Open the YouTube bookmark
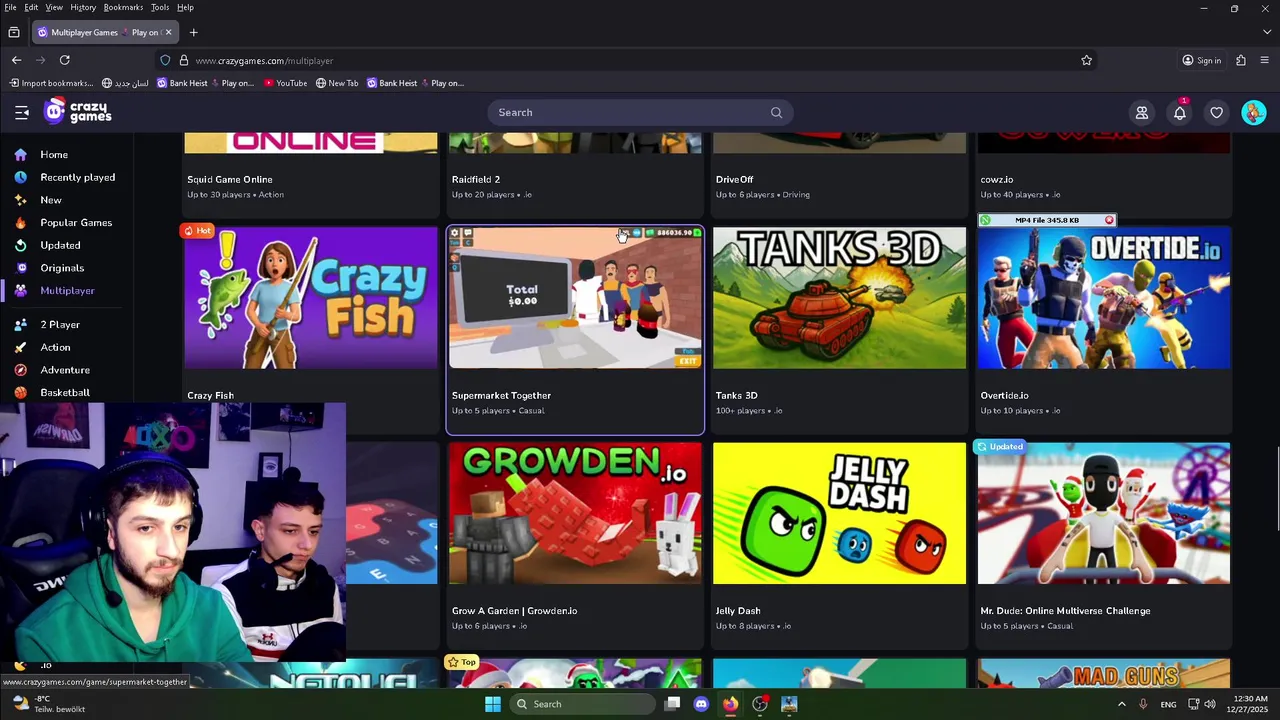Screen dimensions: 1280x720 tap(285, 83)
